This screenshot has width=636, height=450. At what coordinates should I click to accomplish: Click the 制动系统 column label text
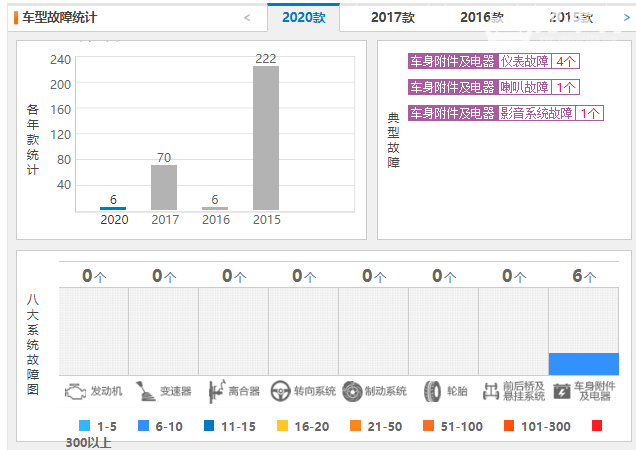(385, 391)
